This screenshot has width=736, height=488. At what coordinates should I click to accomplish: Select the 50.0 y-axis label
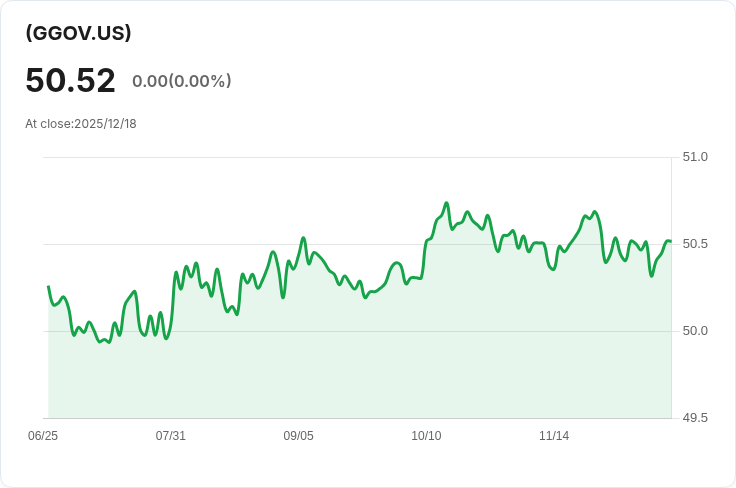point(695,331)
